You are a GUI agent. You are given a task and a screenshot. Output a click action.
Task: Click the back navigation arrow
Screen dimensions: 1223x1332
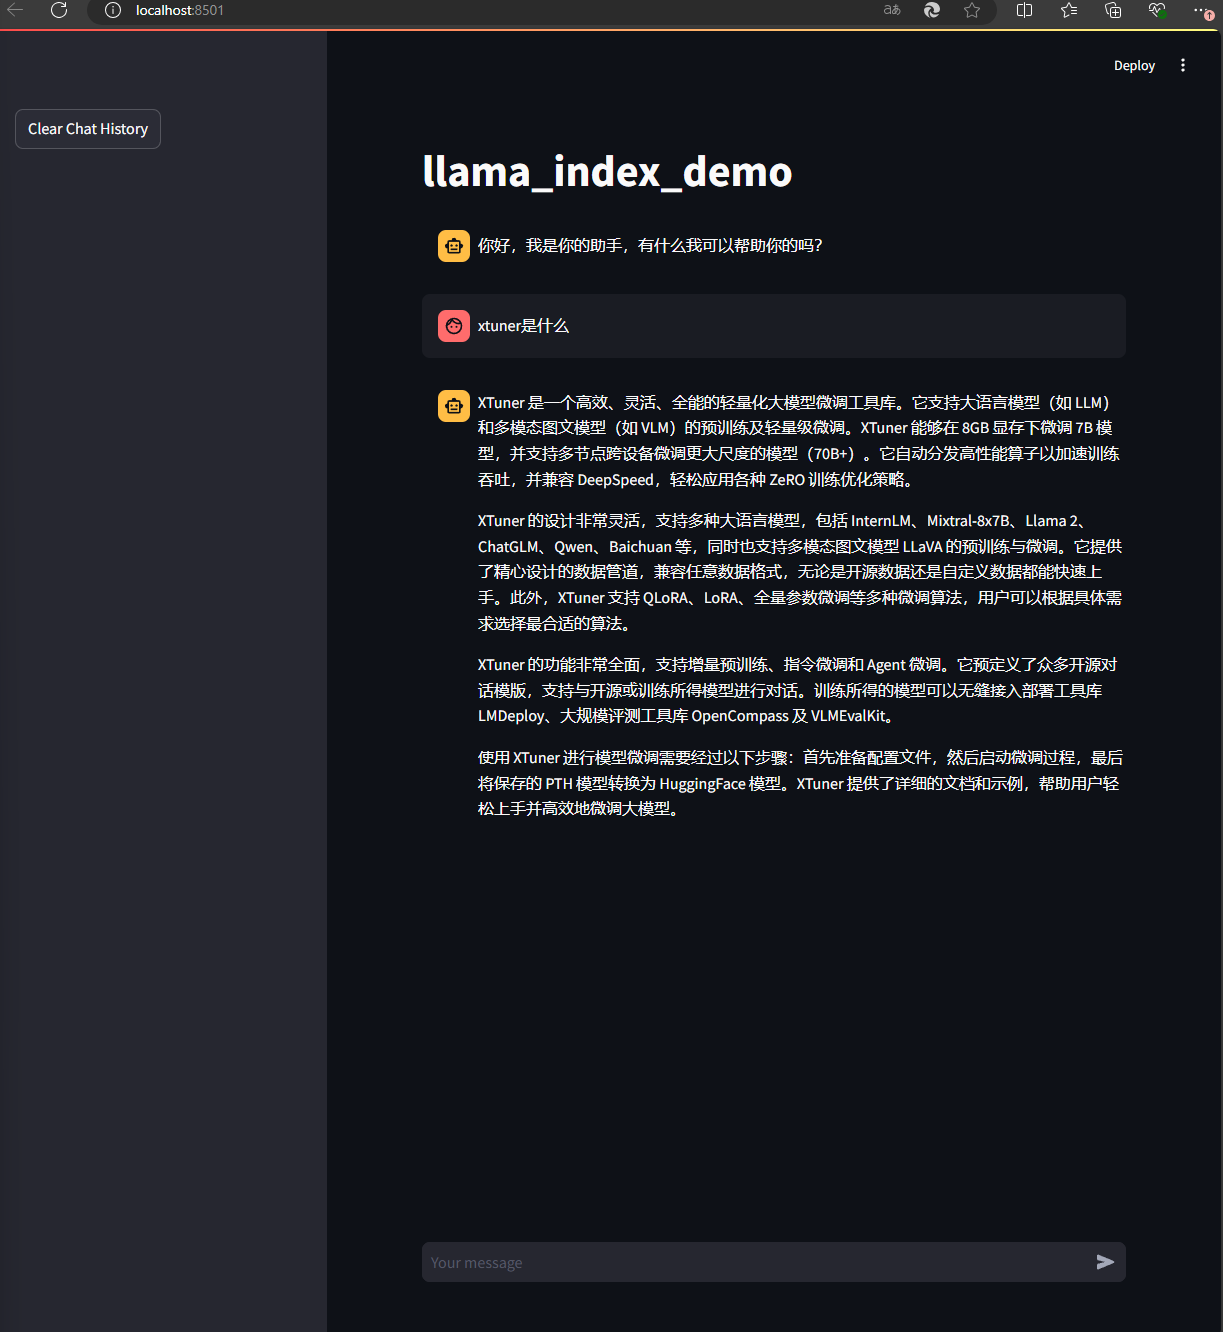point(15,11)
